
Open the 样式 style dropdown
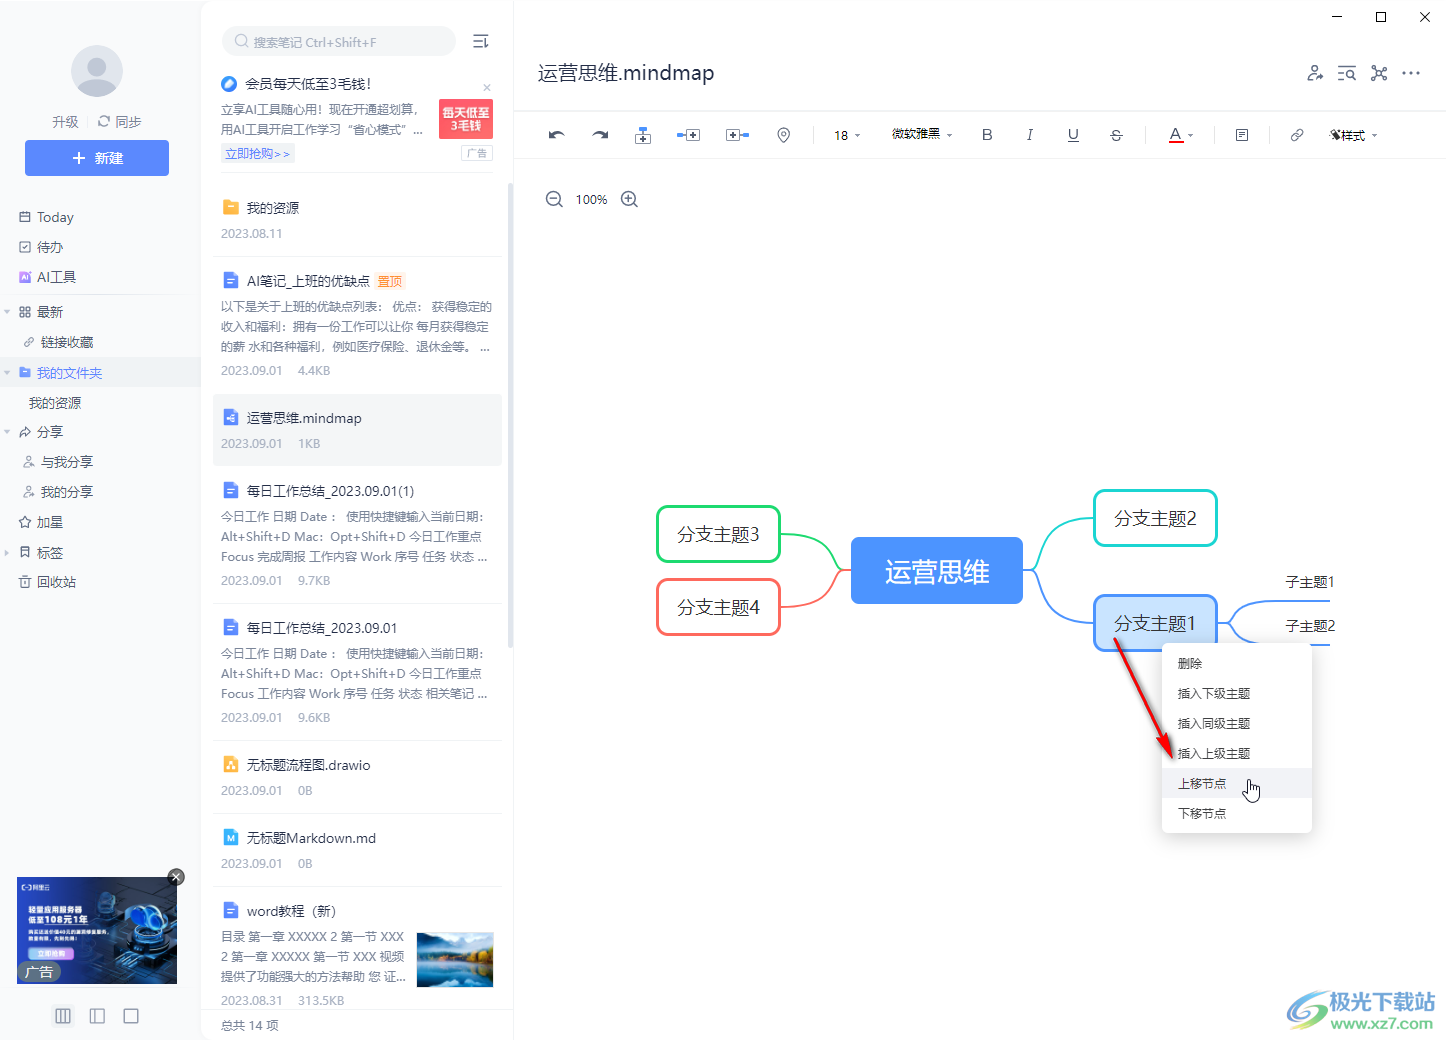pos(1354,134)
